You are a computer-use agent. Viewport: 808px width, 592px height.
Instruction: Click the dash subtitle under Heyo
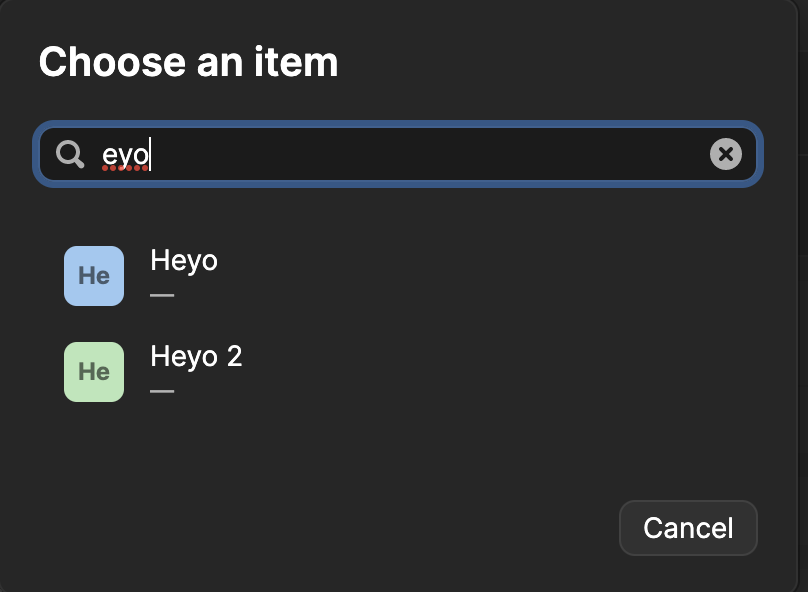[162, 296]
